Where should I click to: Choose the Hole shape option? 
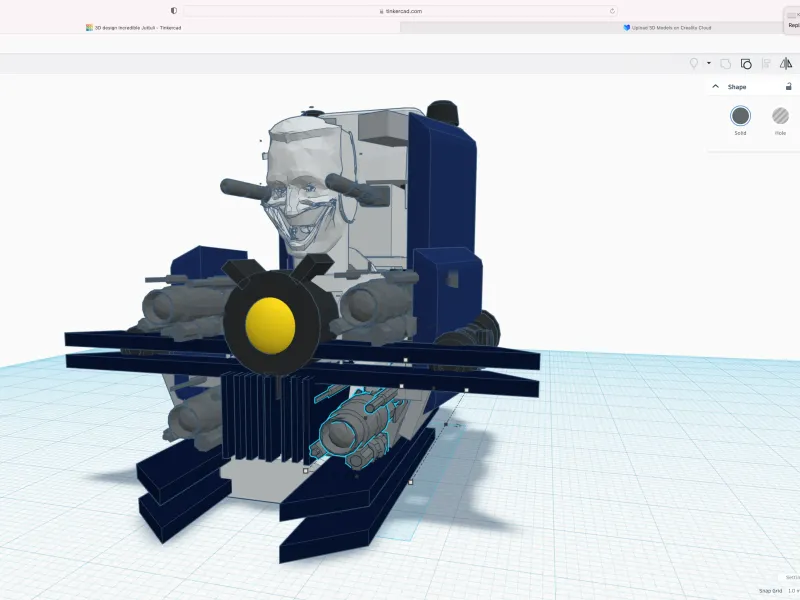pyautogui.click(x=780, y=116)
